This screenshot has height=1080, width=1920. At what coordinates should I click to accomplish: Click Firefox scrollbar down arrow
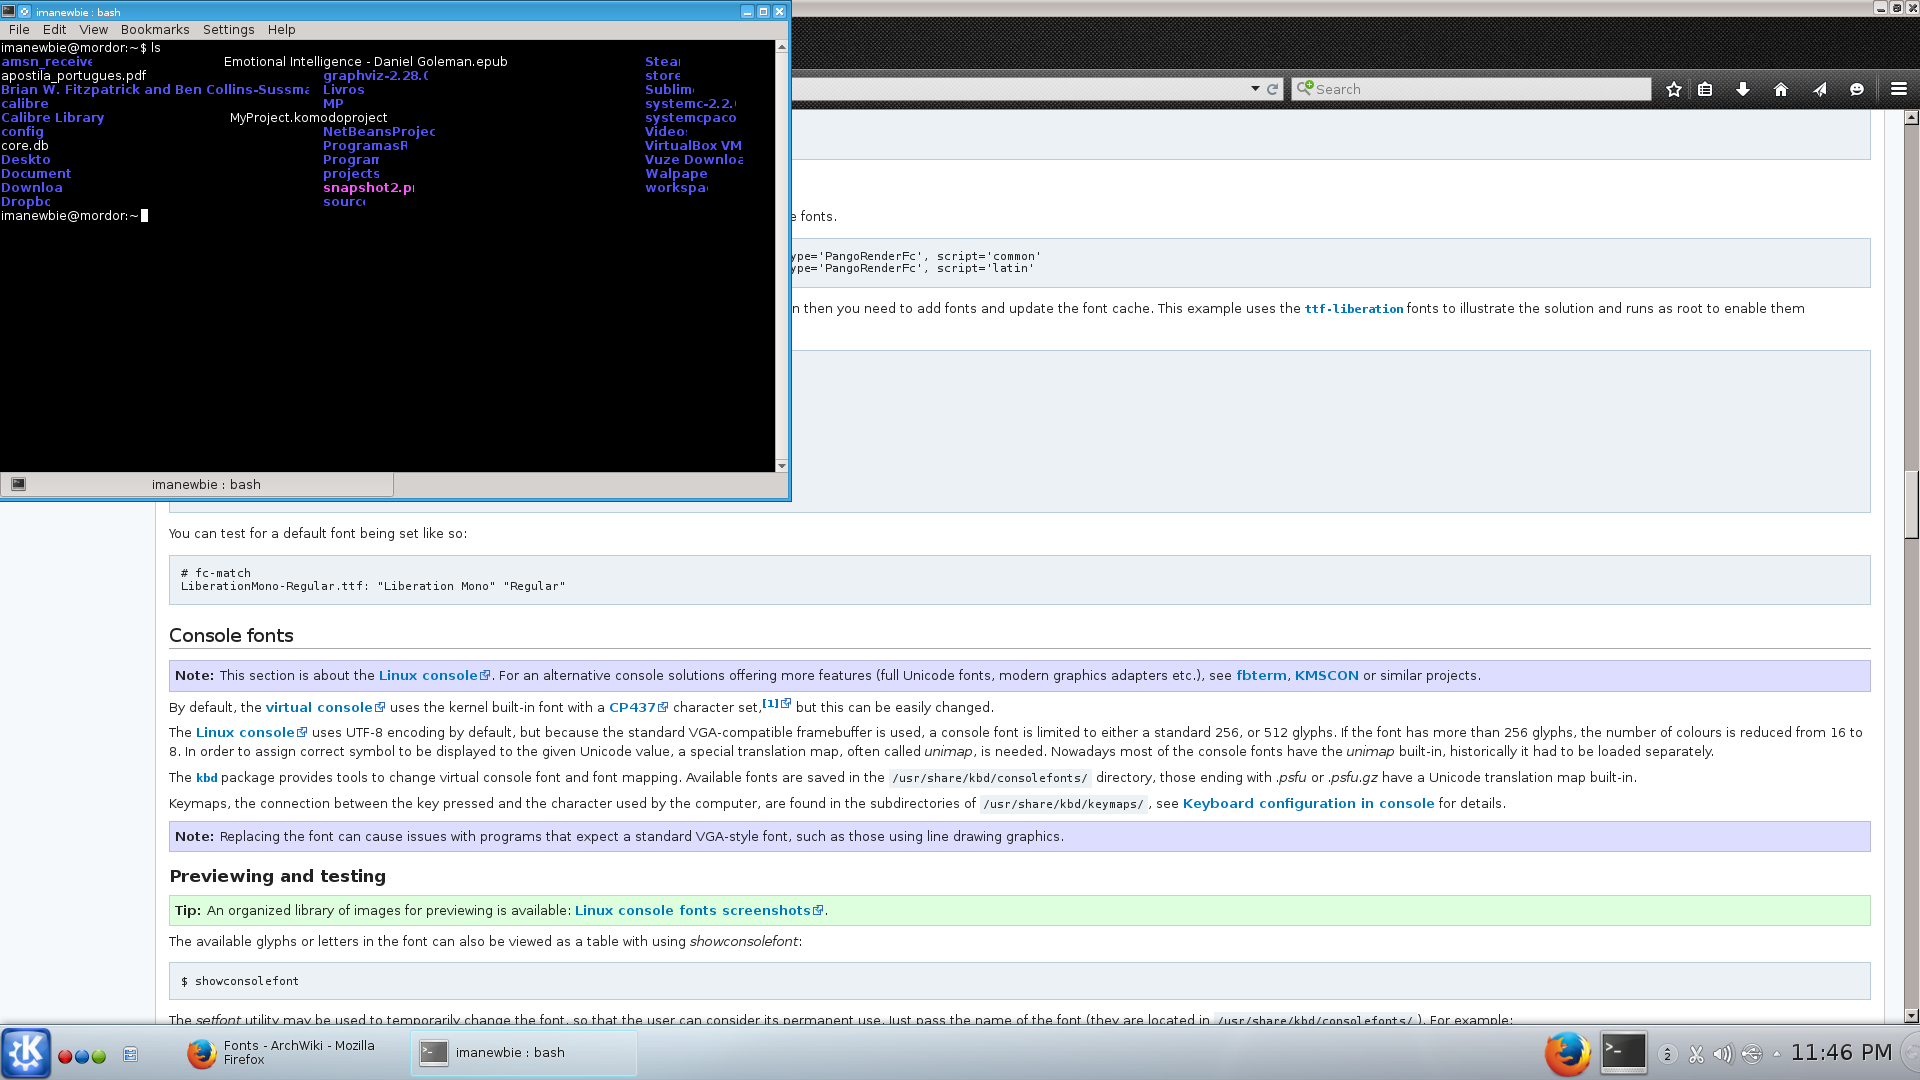click(1911, 1016)
